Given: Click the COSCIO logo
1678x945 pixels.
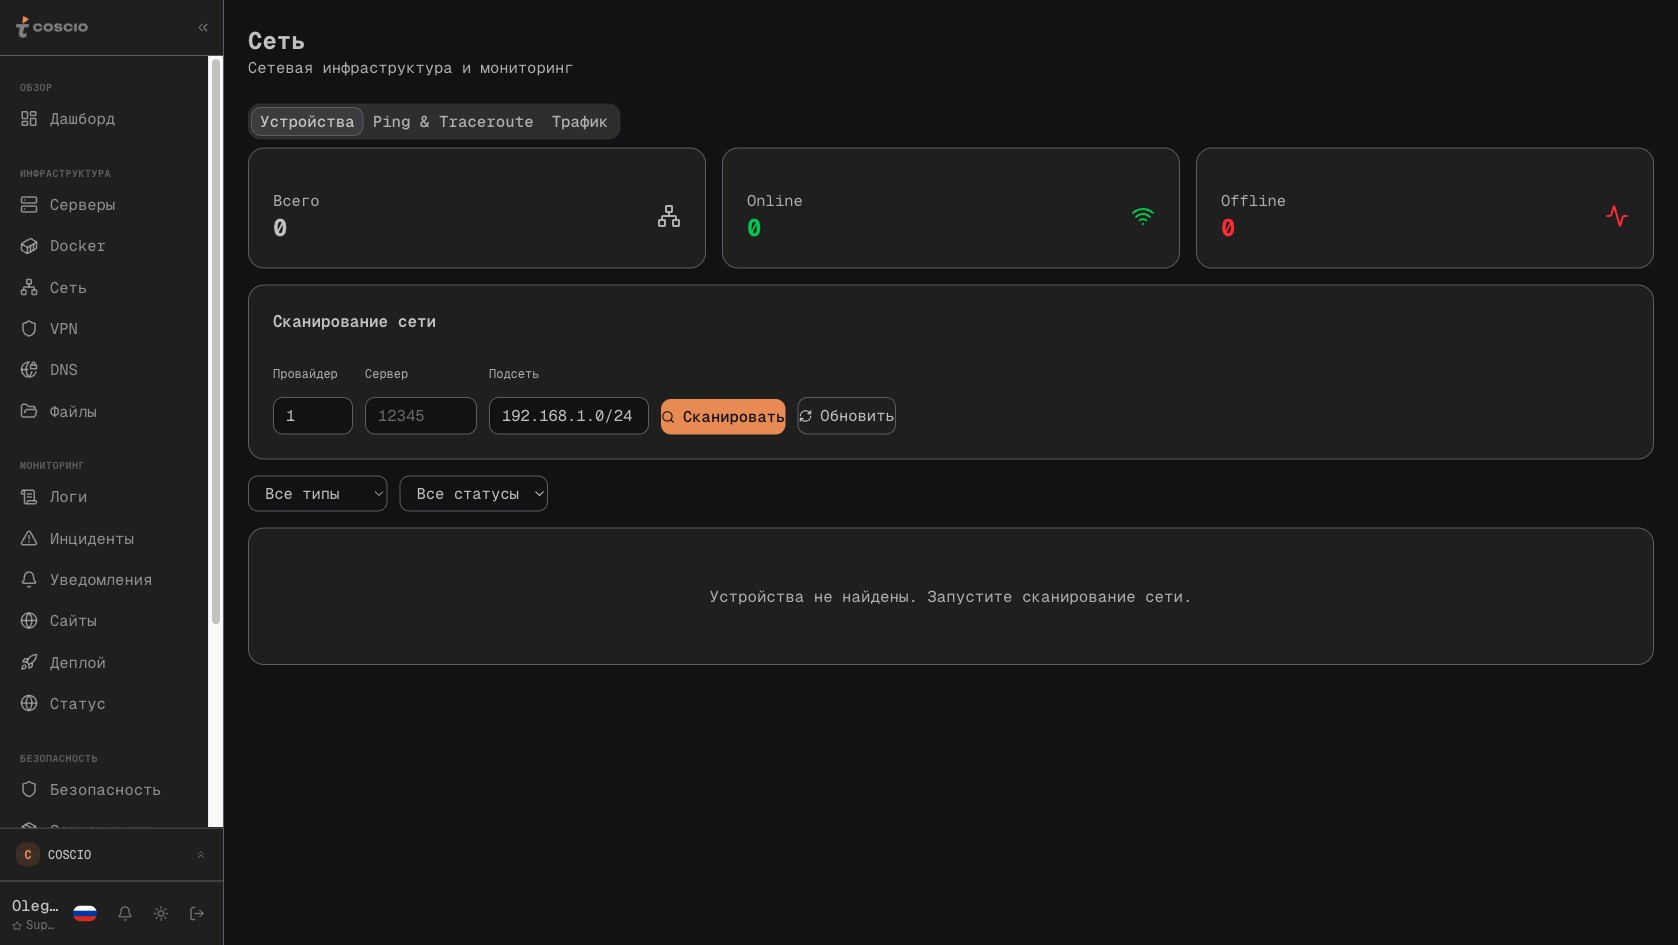Looking at the screenshot, I should [x=52, y=27].
